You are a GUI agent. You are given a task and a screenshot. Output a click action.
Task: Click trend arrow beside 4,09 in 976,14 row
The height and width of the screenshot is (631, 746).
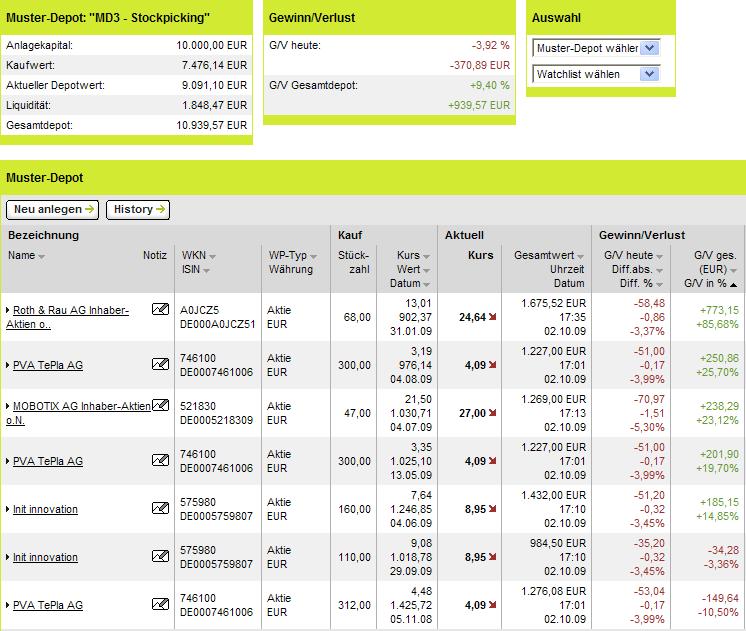pyautogui.click(x=492, y=365)
